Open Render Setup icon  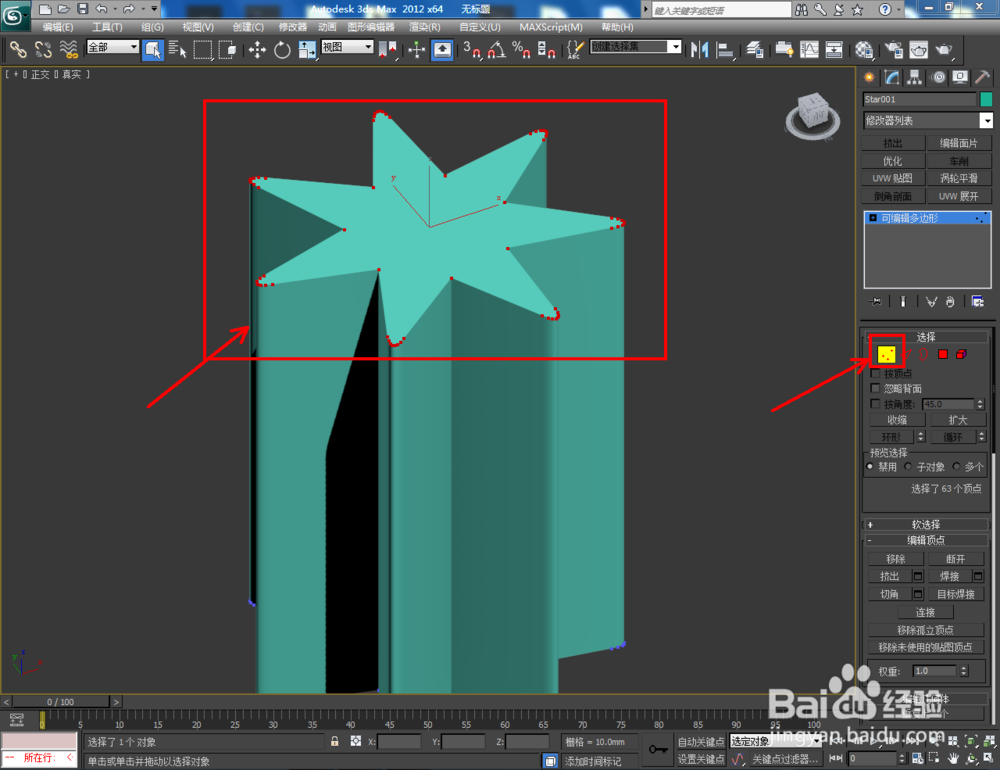point(893,49)
